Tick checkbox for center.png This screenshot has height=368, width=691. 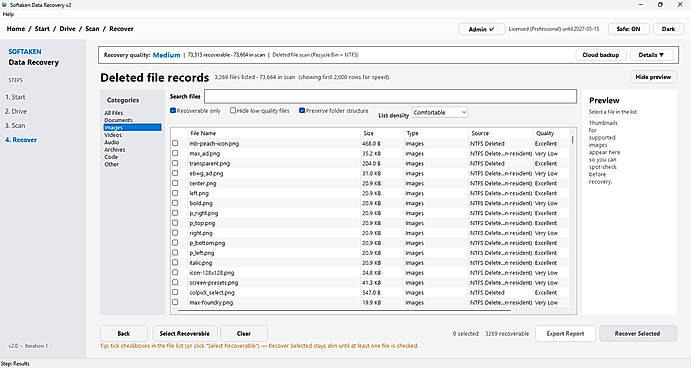click(175, 183)
